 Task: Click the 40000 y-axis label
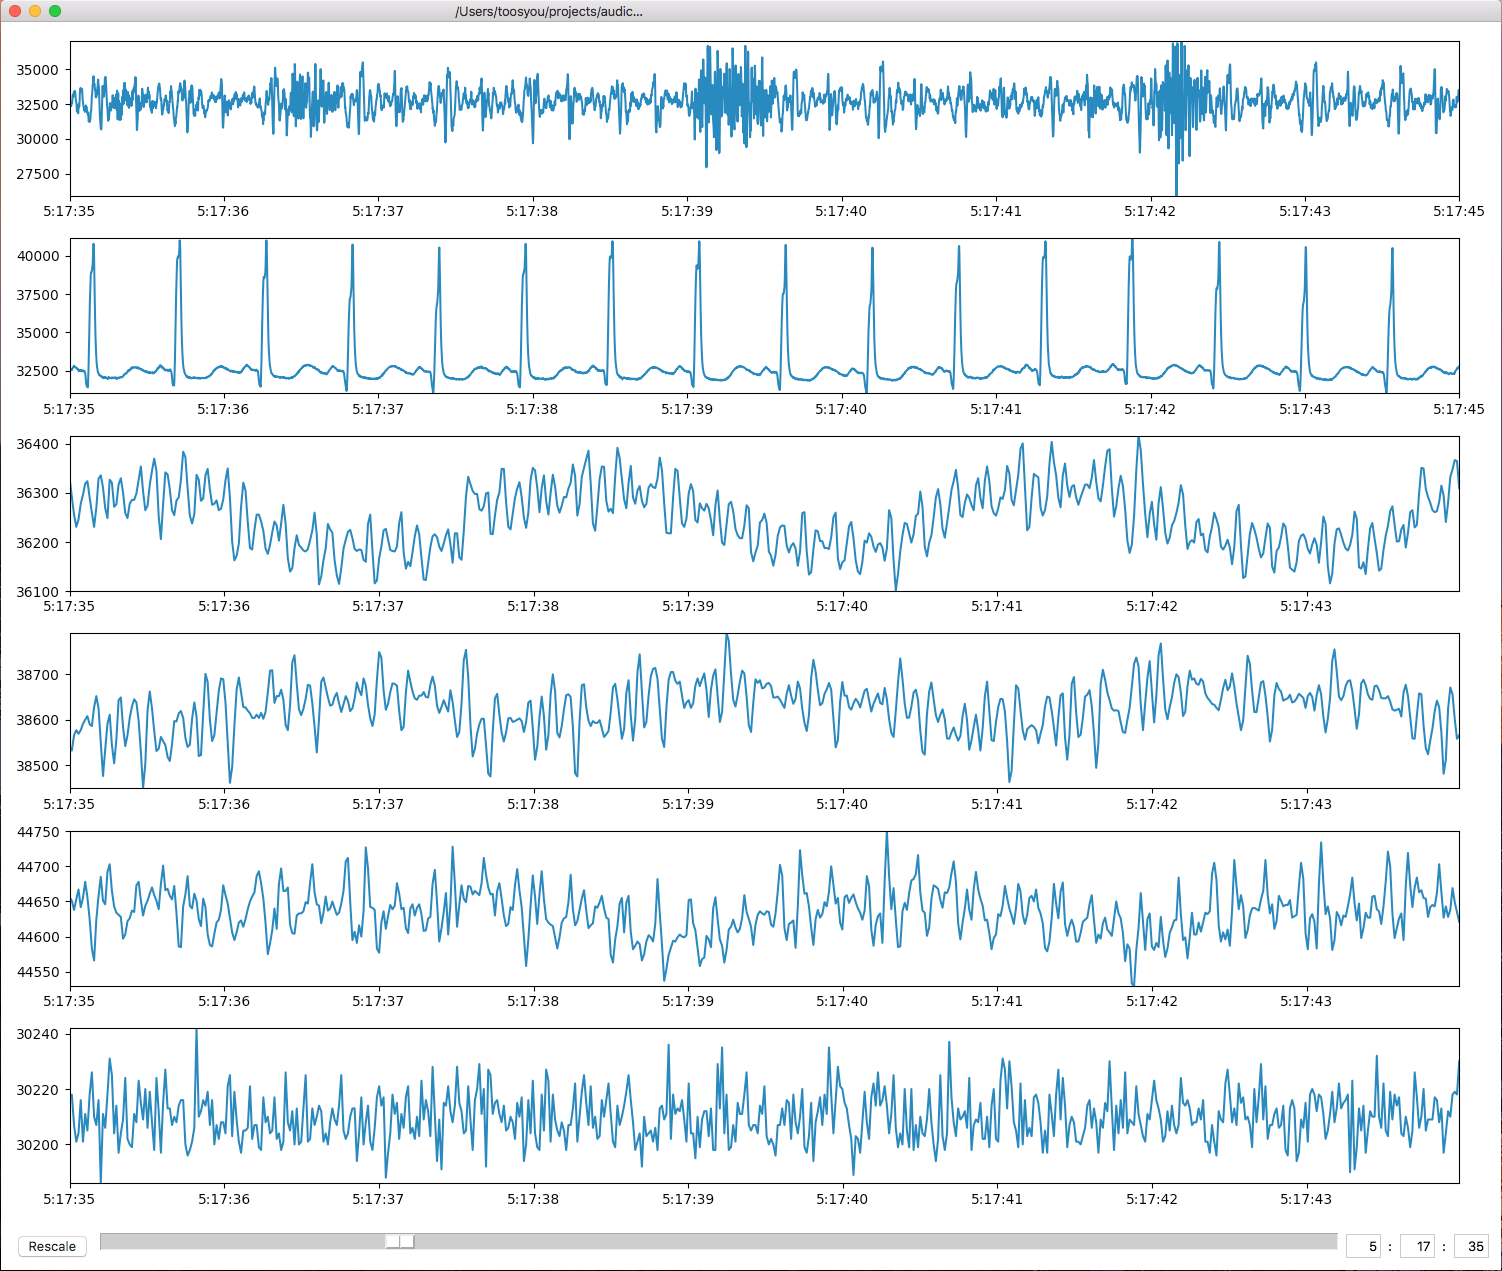pos(38,256)
